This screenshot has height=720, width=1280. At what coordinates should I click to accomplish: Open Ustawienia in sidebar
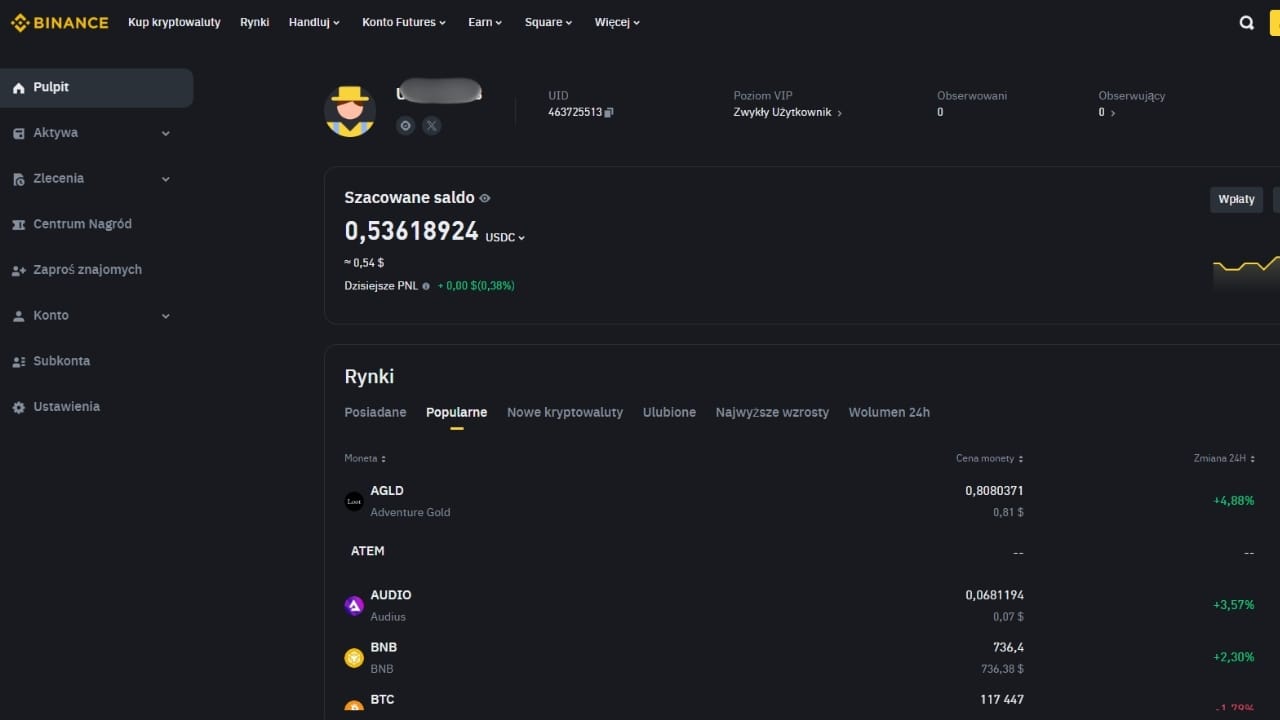(66, 407)
